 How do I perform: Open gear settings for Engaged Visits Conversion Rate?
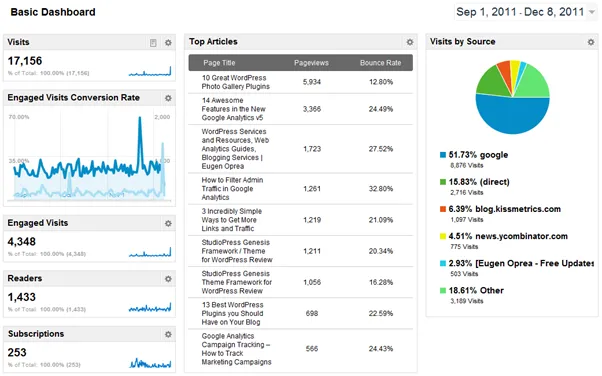pos(168,98)
